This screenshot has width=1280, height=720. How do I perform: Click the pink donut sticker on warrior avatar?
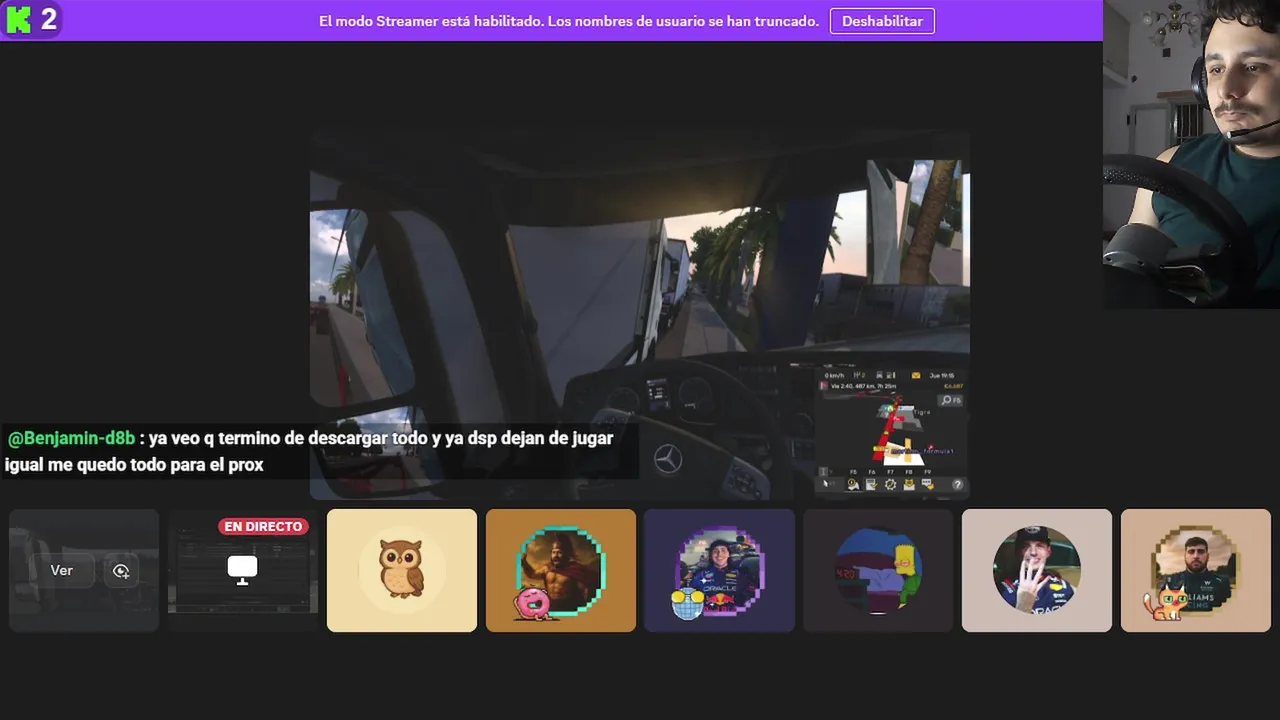tap(532, 603)
